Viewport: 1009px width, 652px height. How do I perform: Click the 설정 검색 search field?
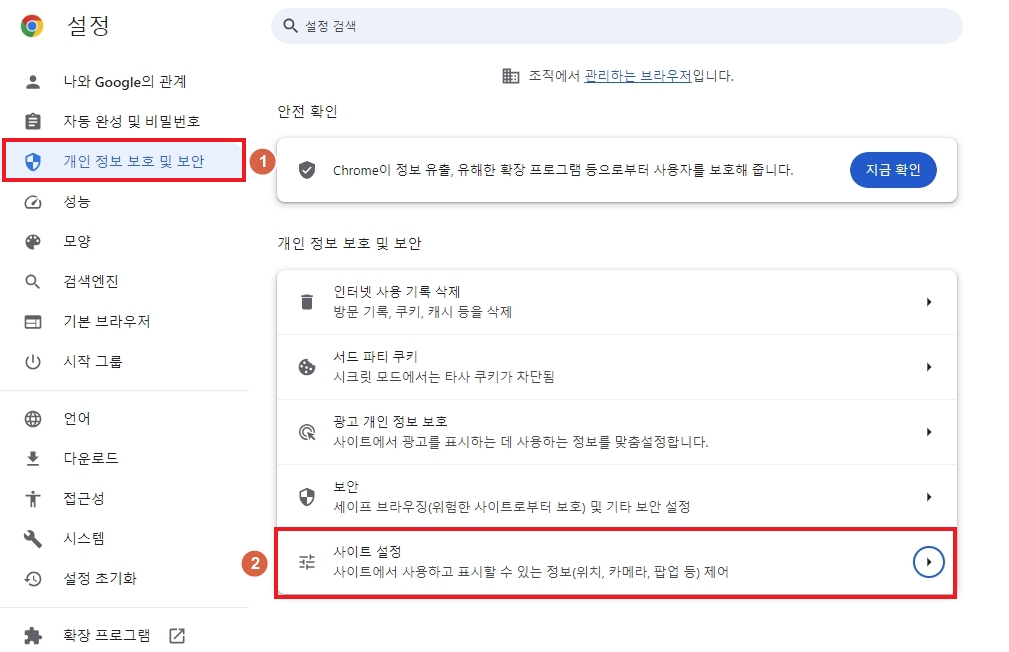click(614, 26)
